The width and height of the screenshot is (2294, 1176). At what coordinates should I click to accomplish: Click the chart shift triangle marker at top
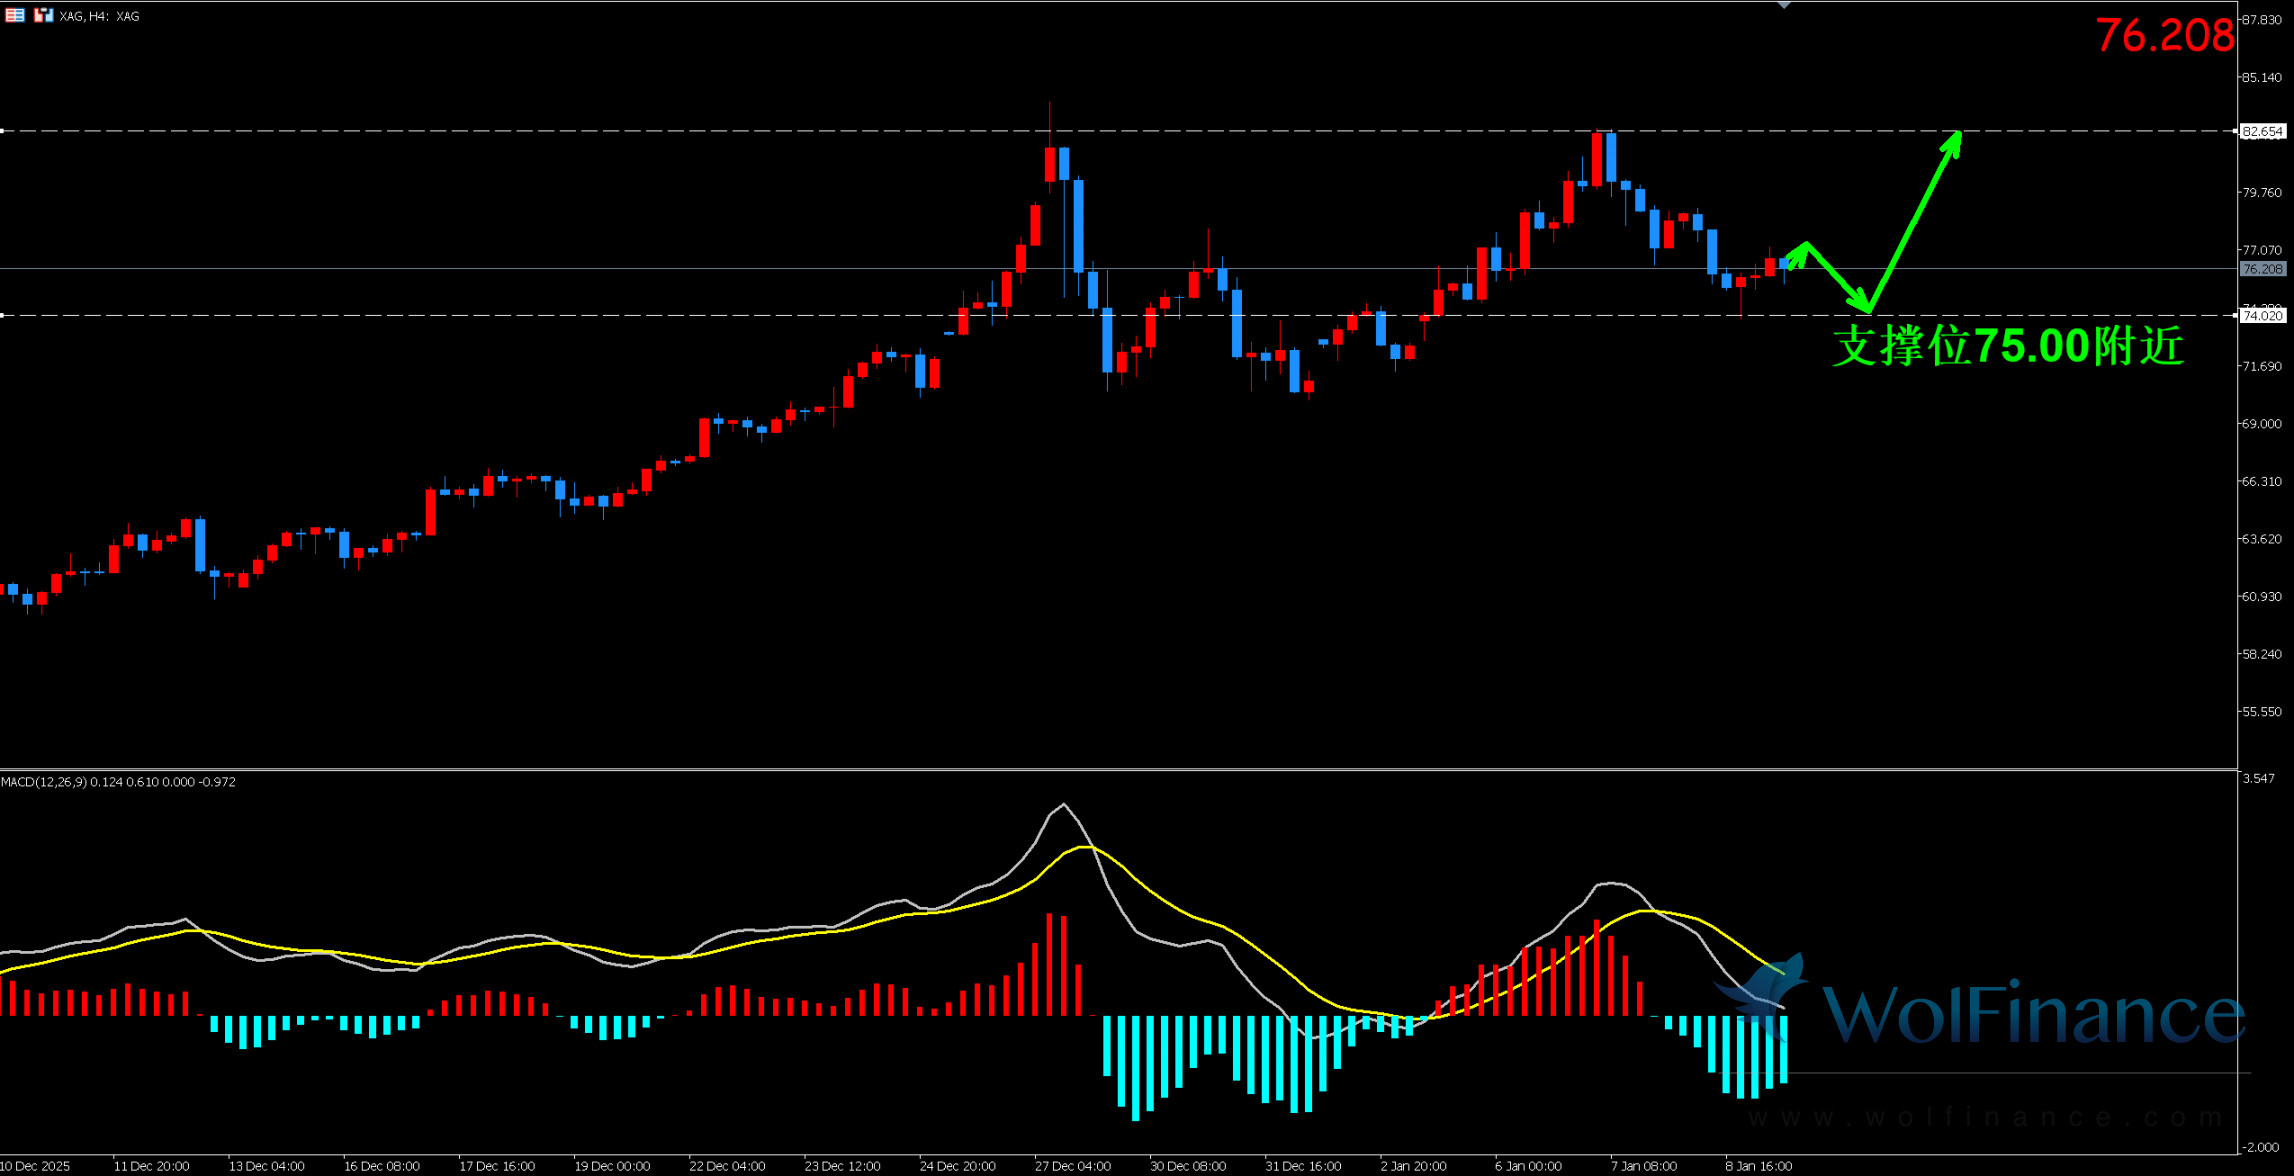(1783, 5)
